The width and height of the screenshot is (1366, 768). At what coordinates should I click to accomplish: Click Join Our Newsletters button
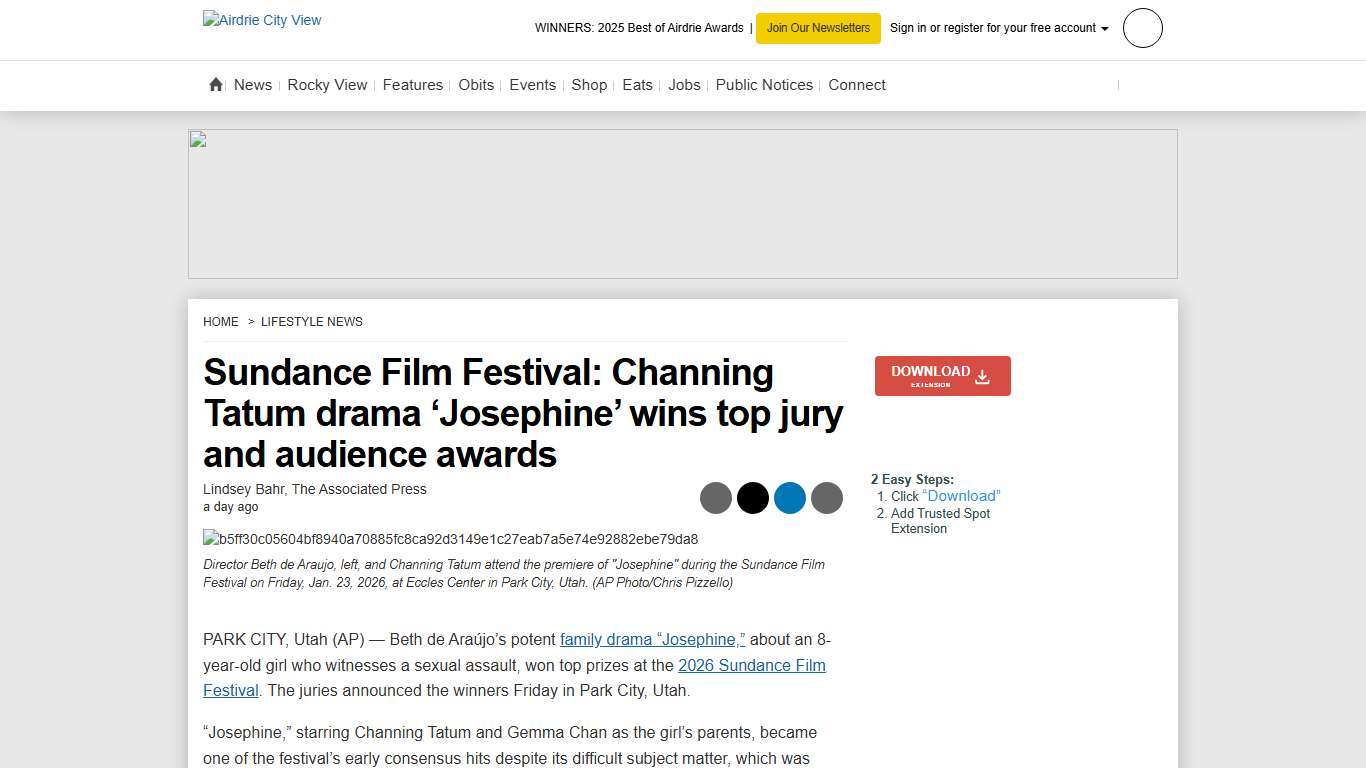(x=818, y=28)
